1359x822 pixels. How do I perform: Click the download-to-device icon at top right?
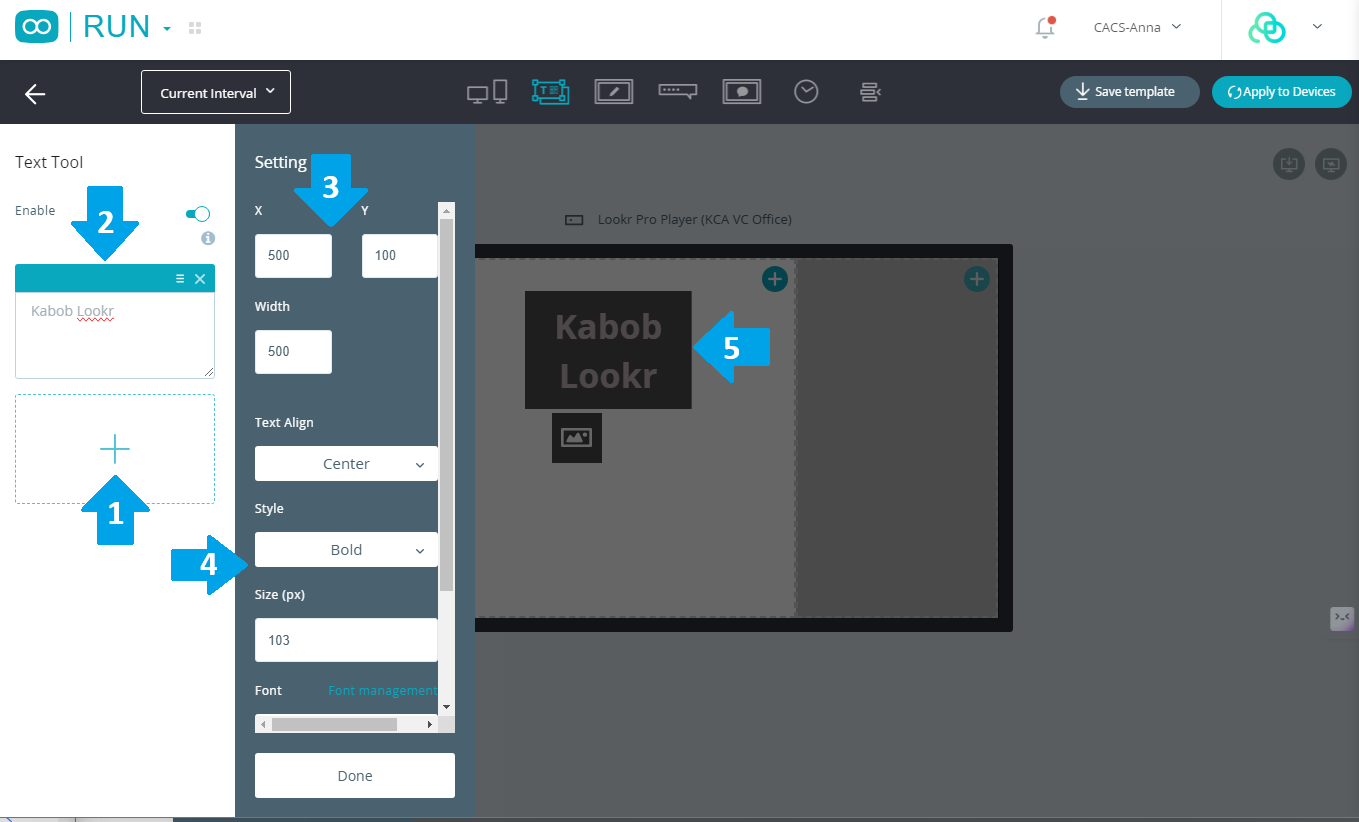1289,164
